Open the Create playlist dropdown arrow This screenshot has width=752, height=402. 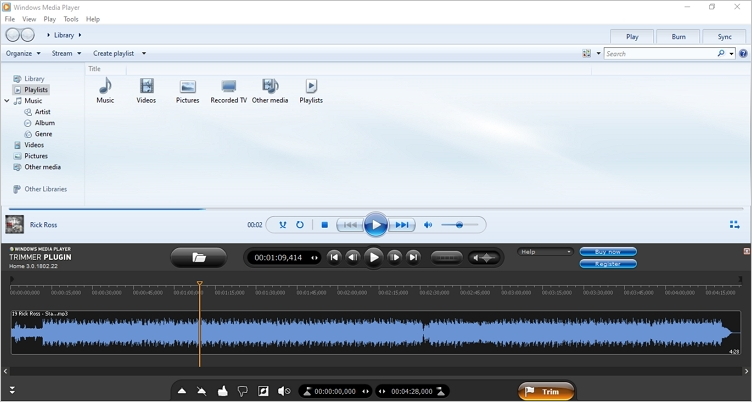tap(143, 53)
